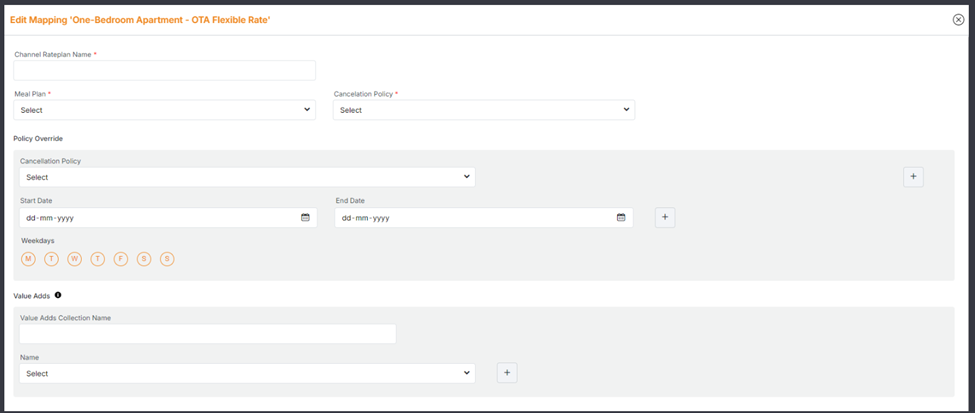The height and width of the screenshot is (413, 975).
Task: Click the Value Adds info icon
Action: point(58,295)
